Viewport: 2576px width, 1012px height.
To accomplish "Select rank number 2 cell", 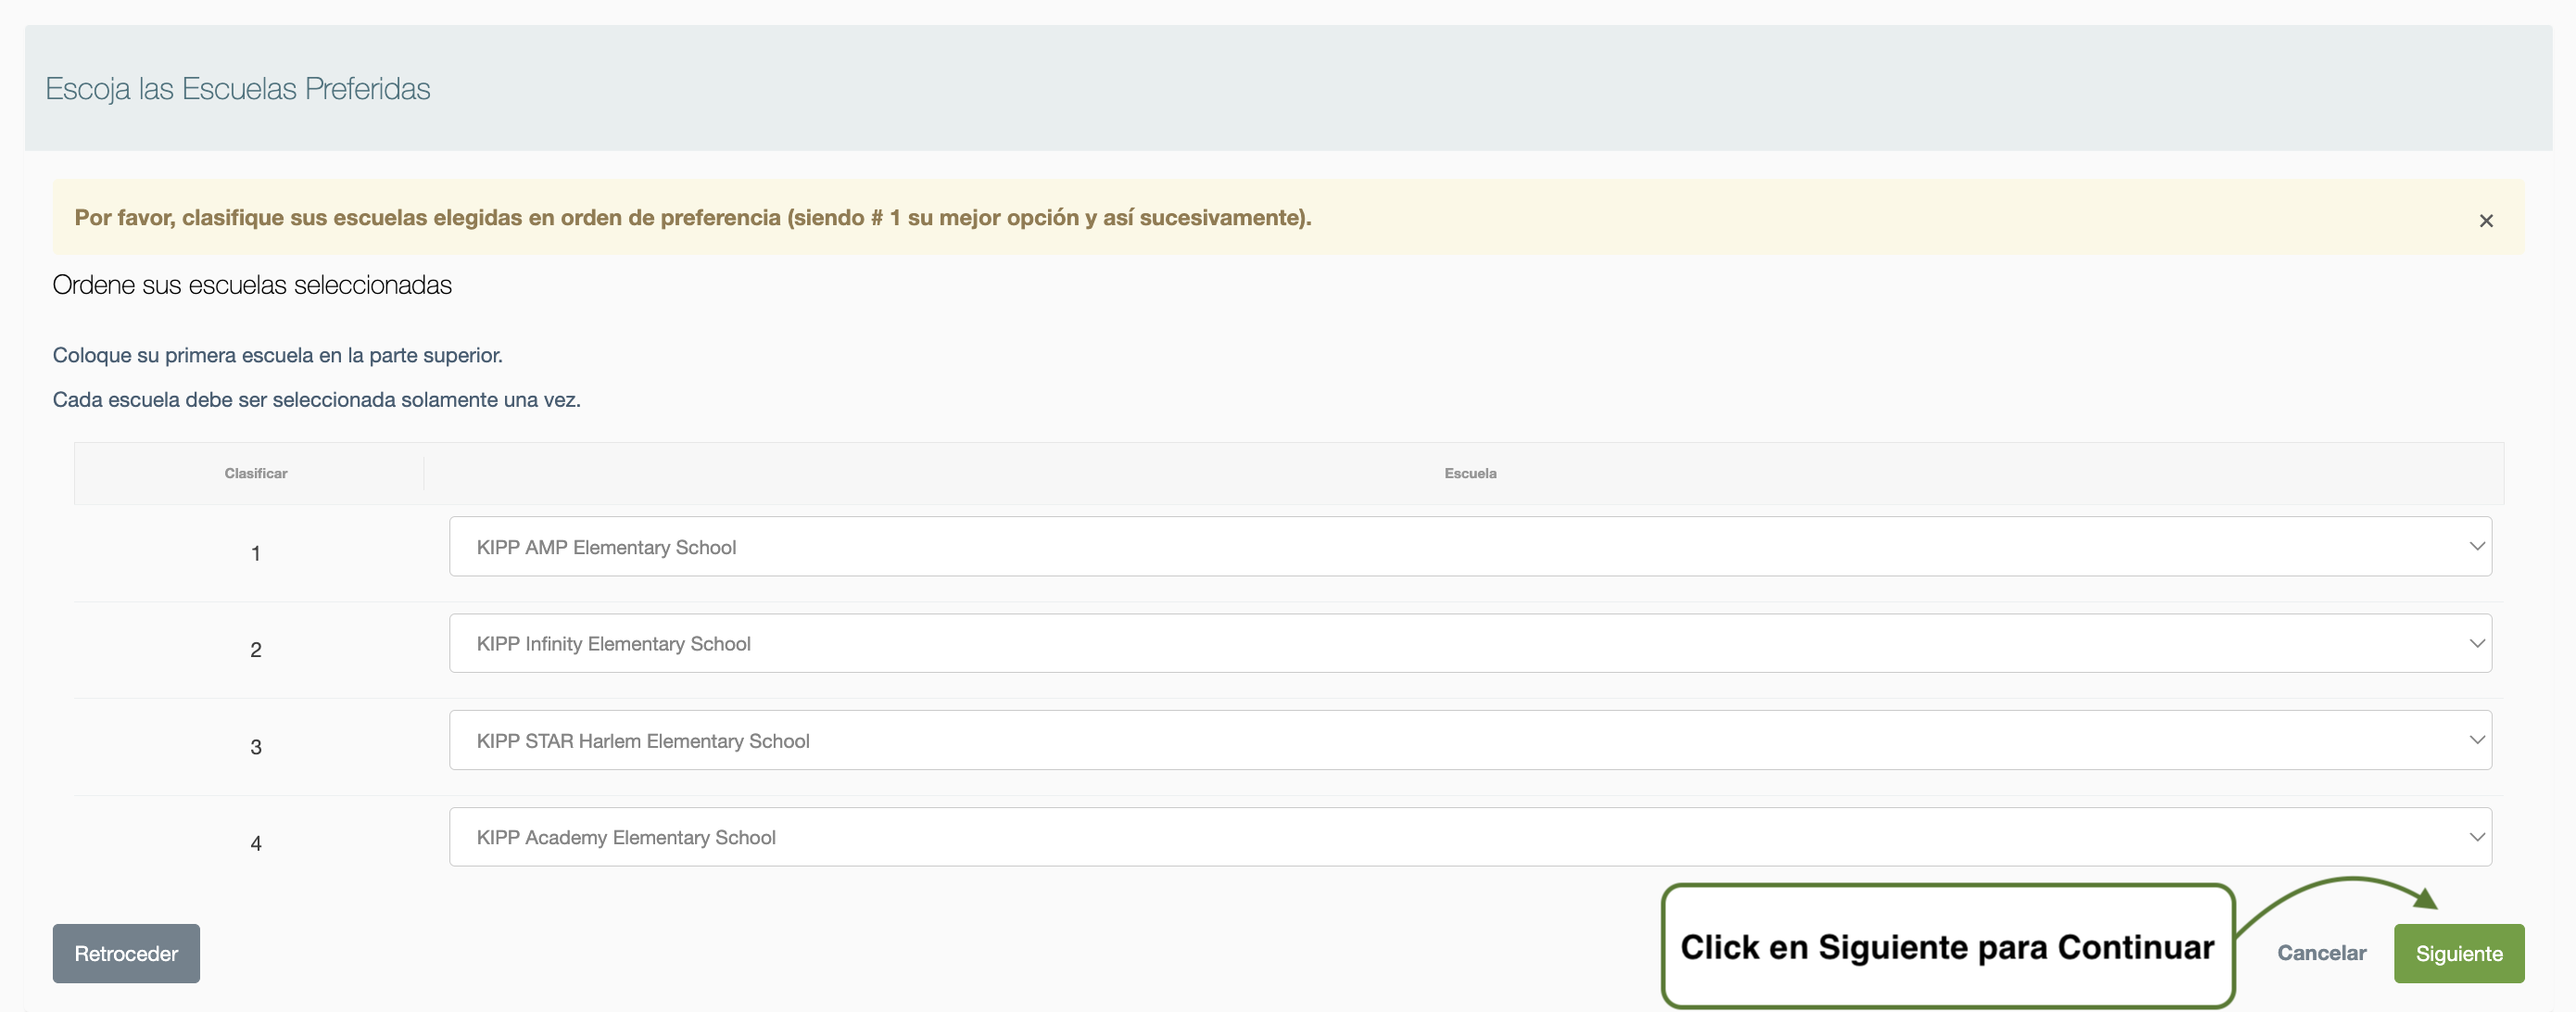I will (256, 650).
